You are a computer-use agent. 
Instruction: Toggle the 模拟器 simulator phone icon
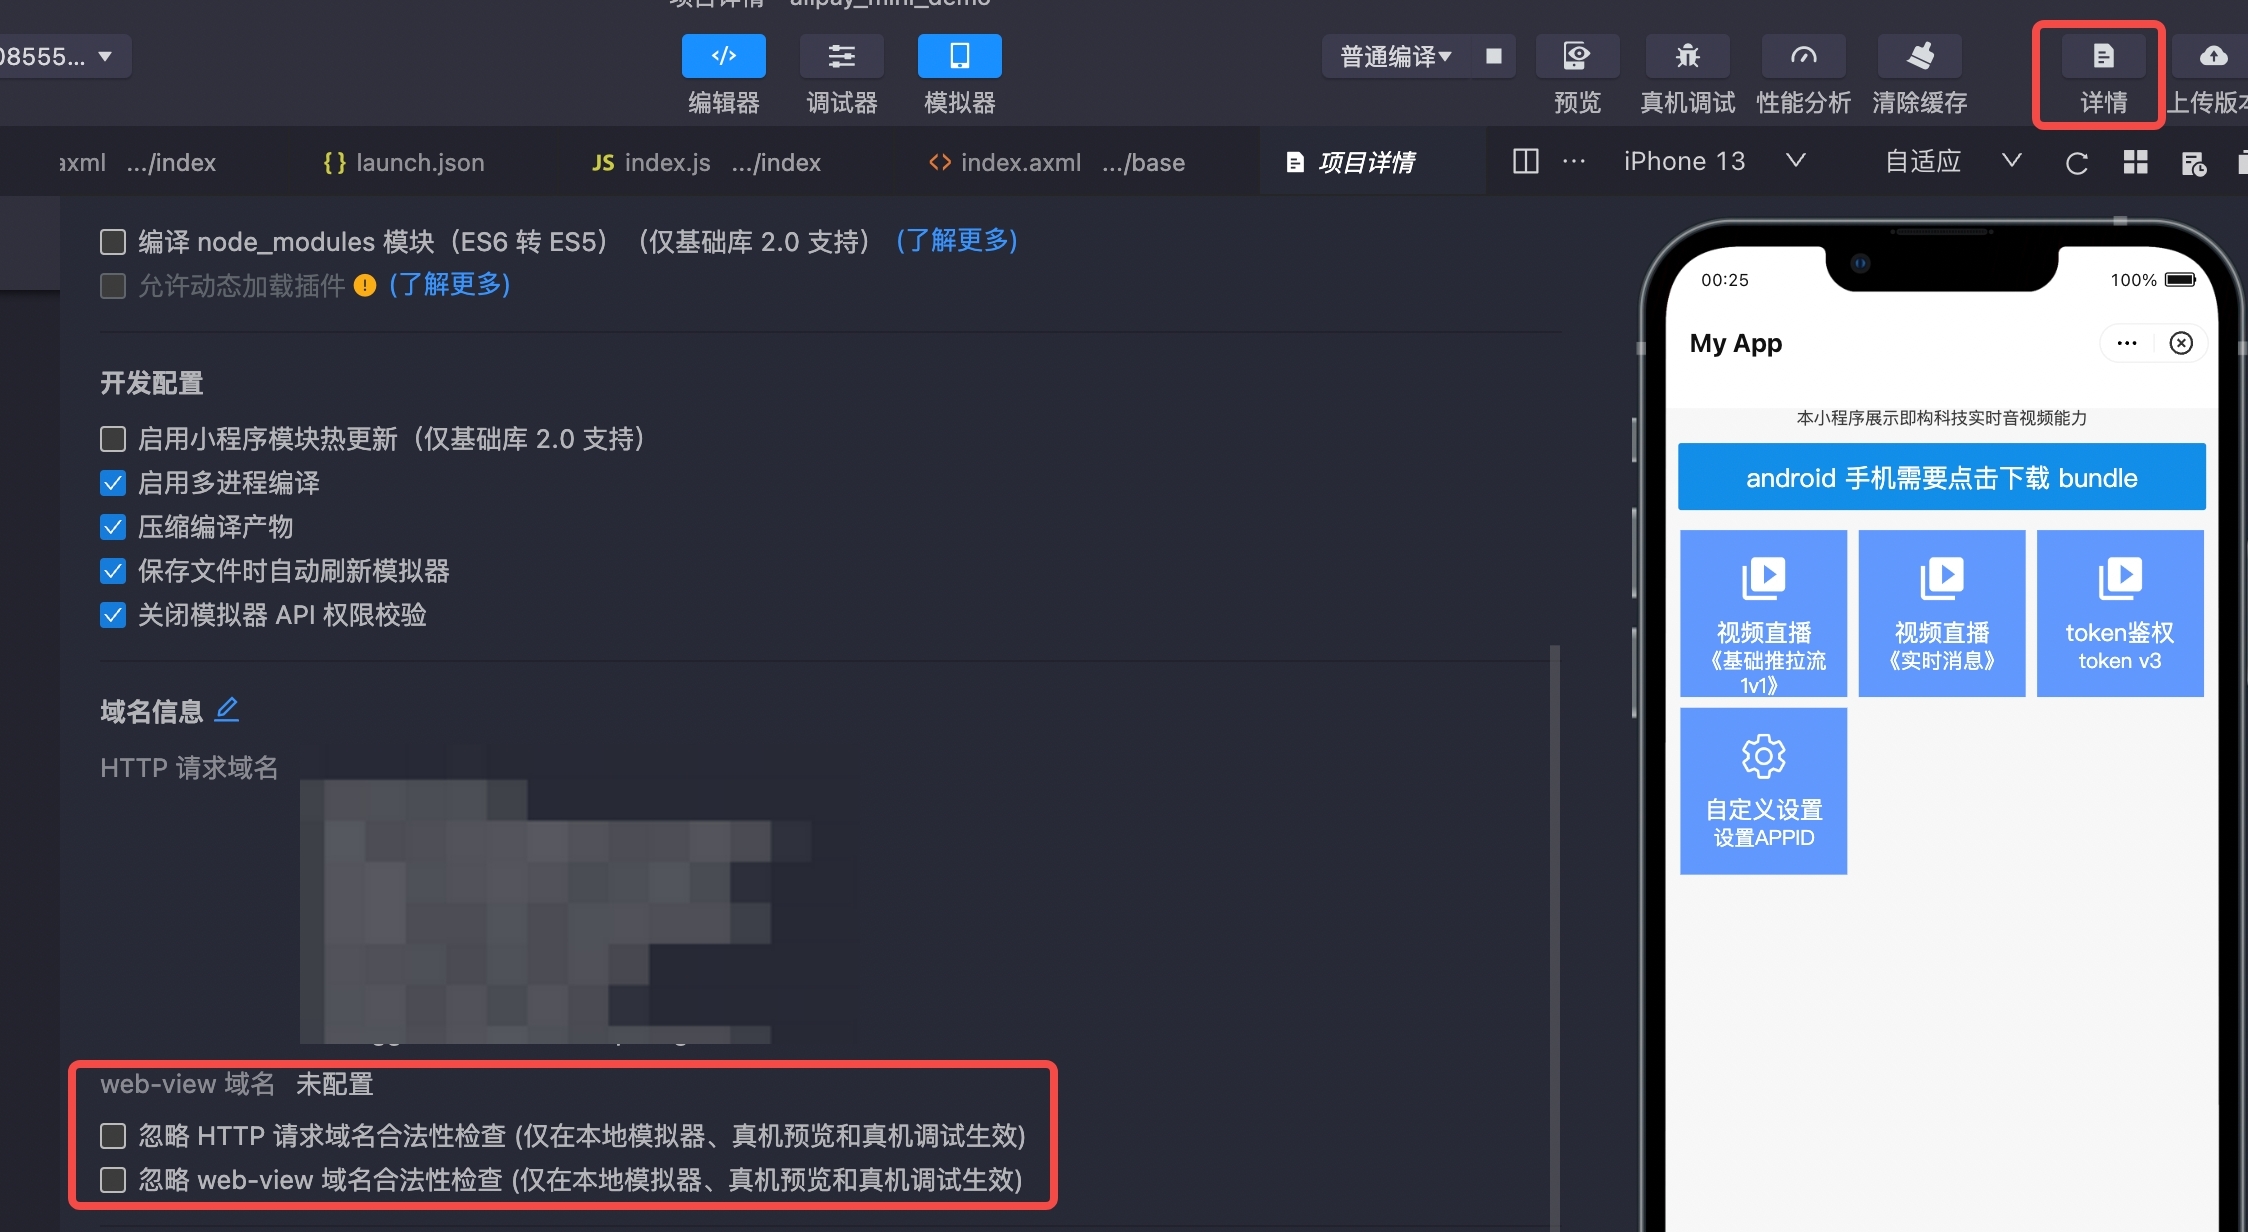[x=959, y=56]
